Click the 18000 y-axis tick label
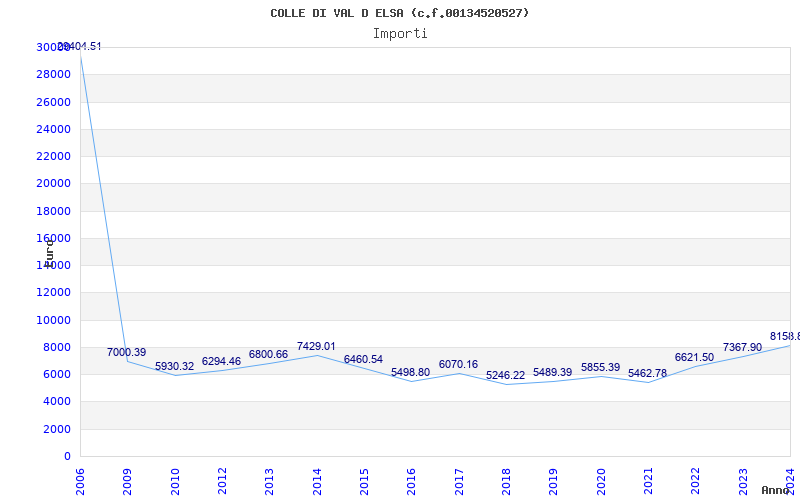The width and height of the screenshot is (800, 500). pos(54,211)
